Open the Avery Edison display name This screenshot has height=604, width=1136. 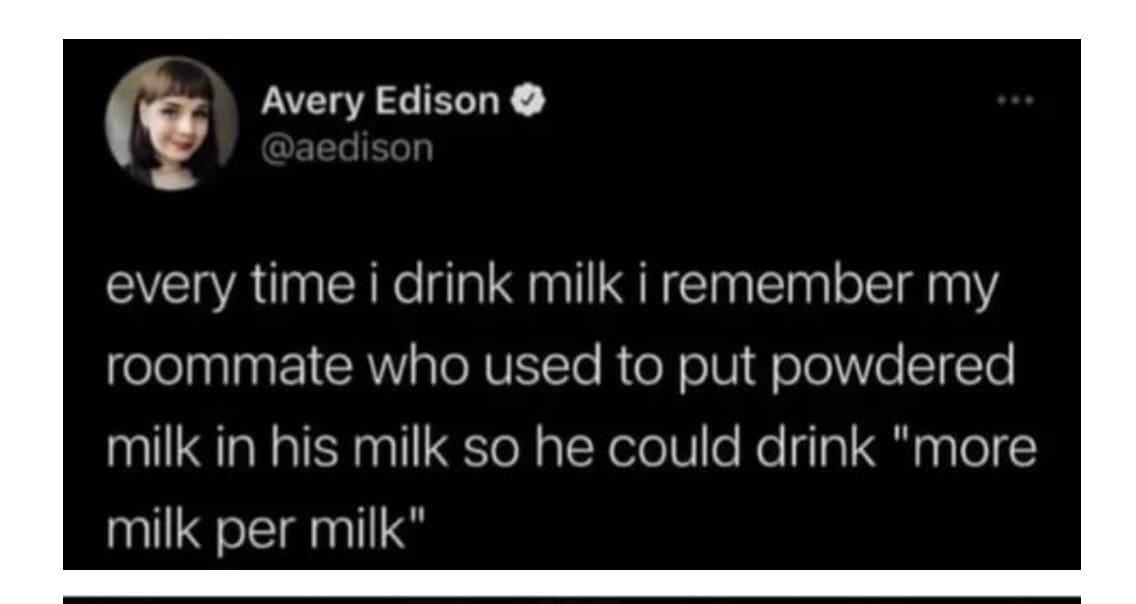pos(380,101)
